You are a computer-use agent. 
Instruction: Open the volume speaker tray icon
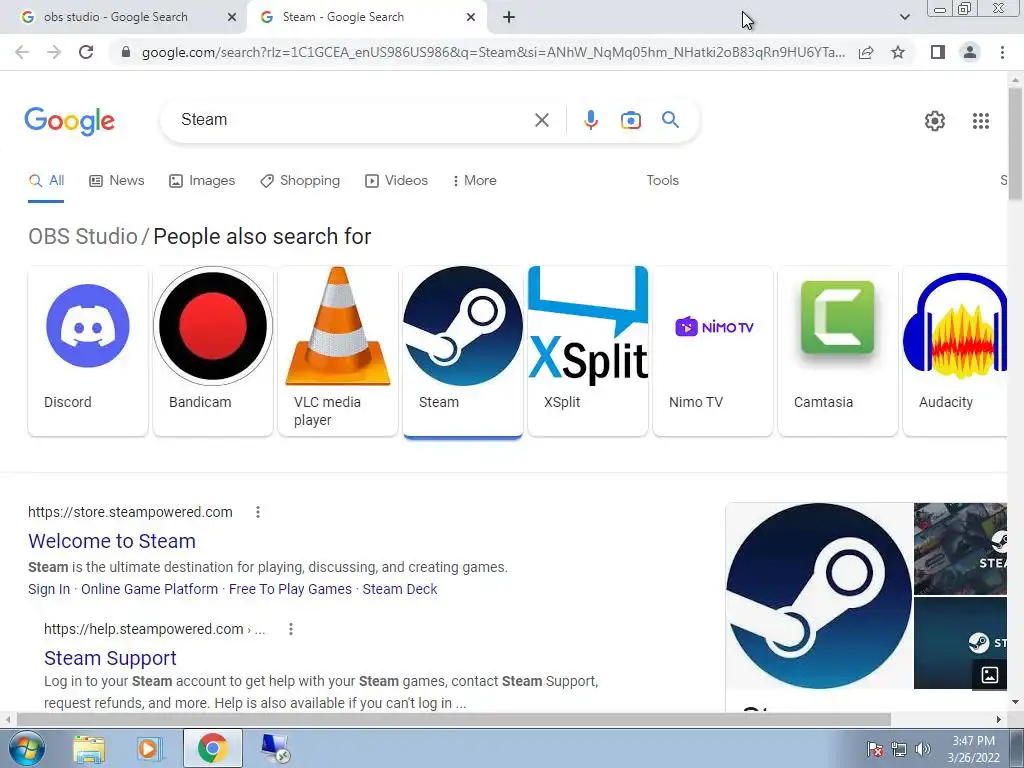coord(922,749)
